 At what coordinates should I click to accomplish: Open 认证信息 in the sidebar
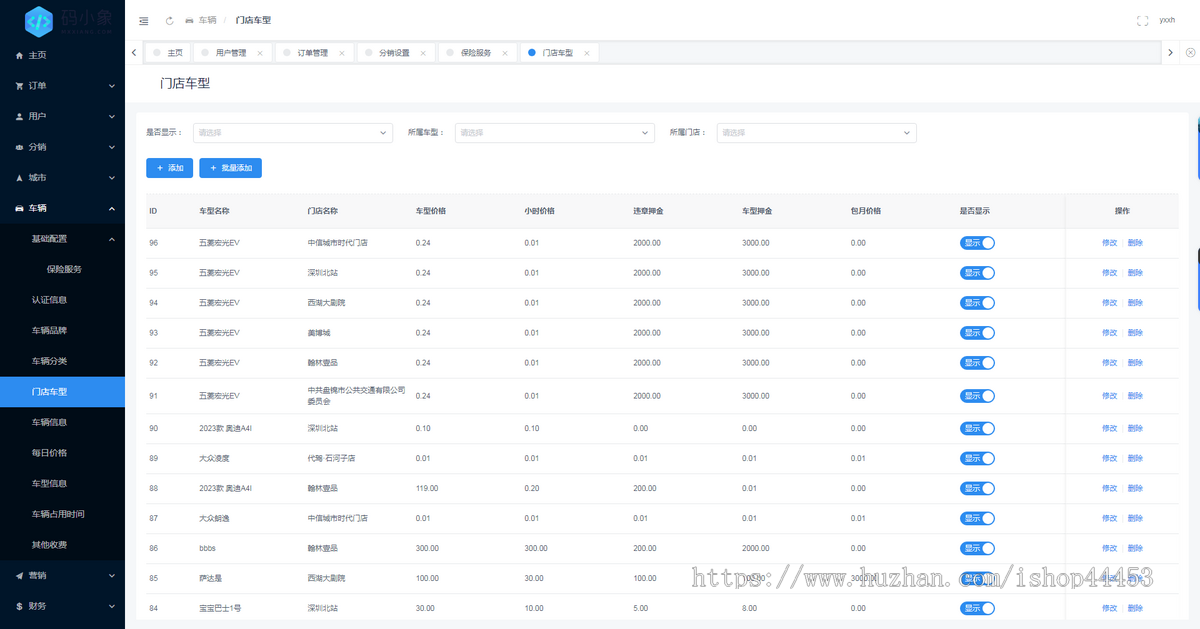coord(62,300)
